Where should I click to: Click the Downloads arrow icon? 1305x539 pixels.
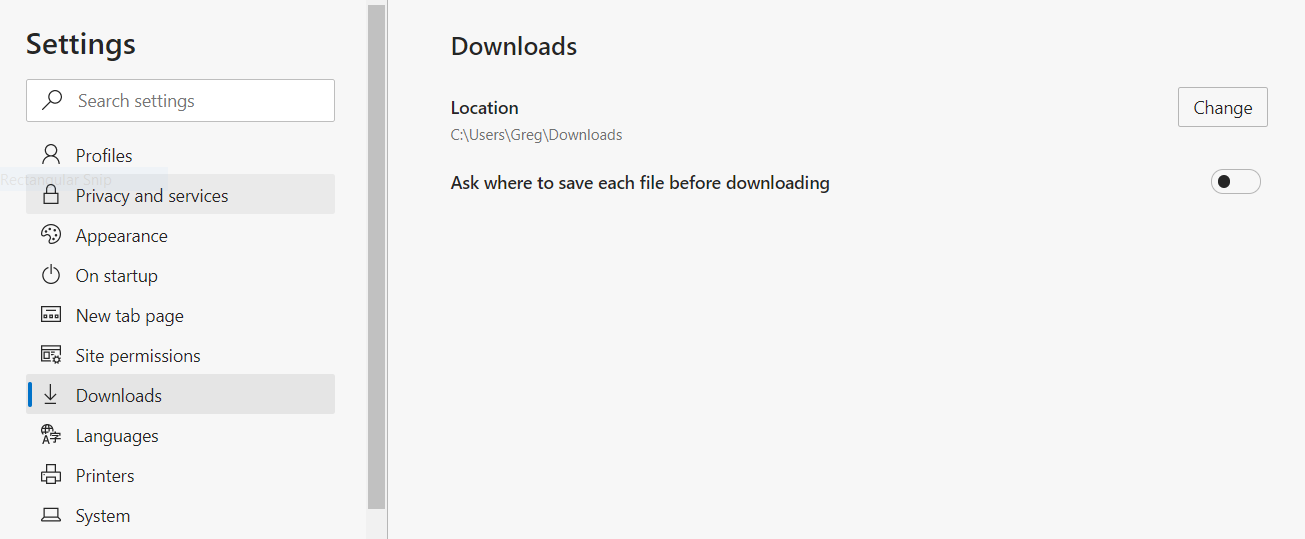[x=50, y=395]
